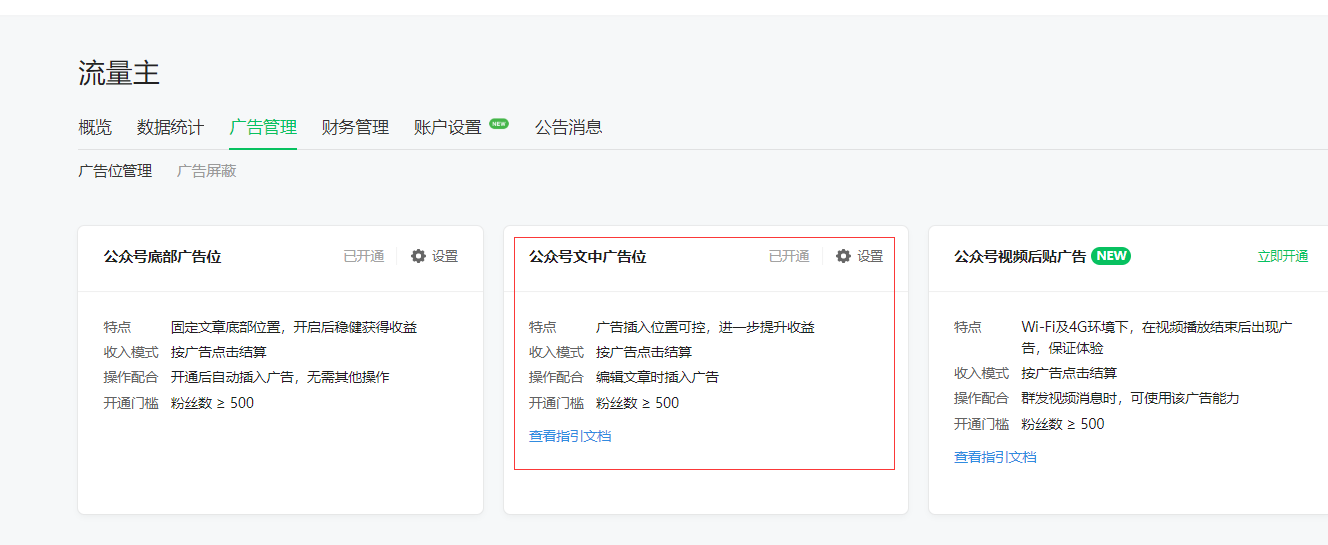Open the 概览 tab
The width and height of the screenshot is (1328, 545).
95,127
